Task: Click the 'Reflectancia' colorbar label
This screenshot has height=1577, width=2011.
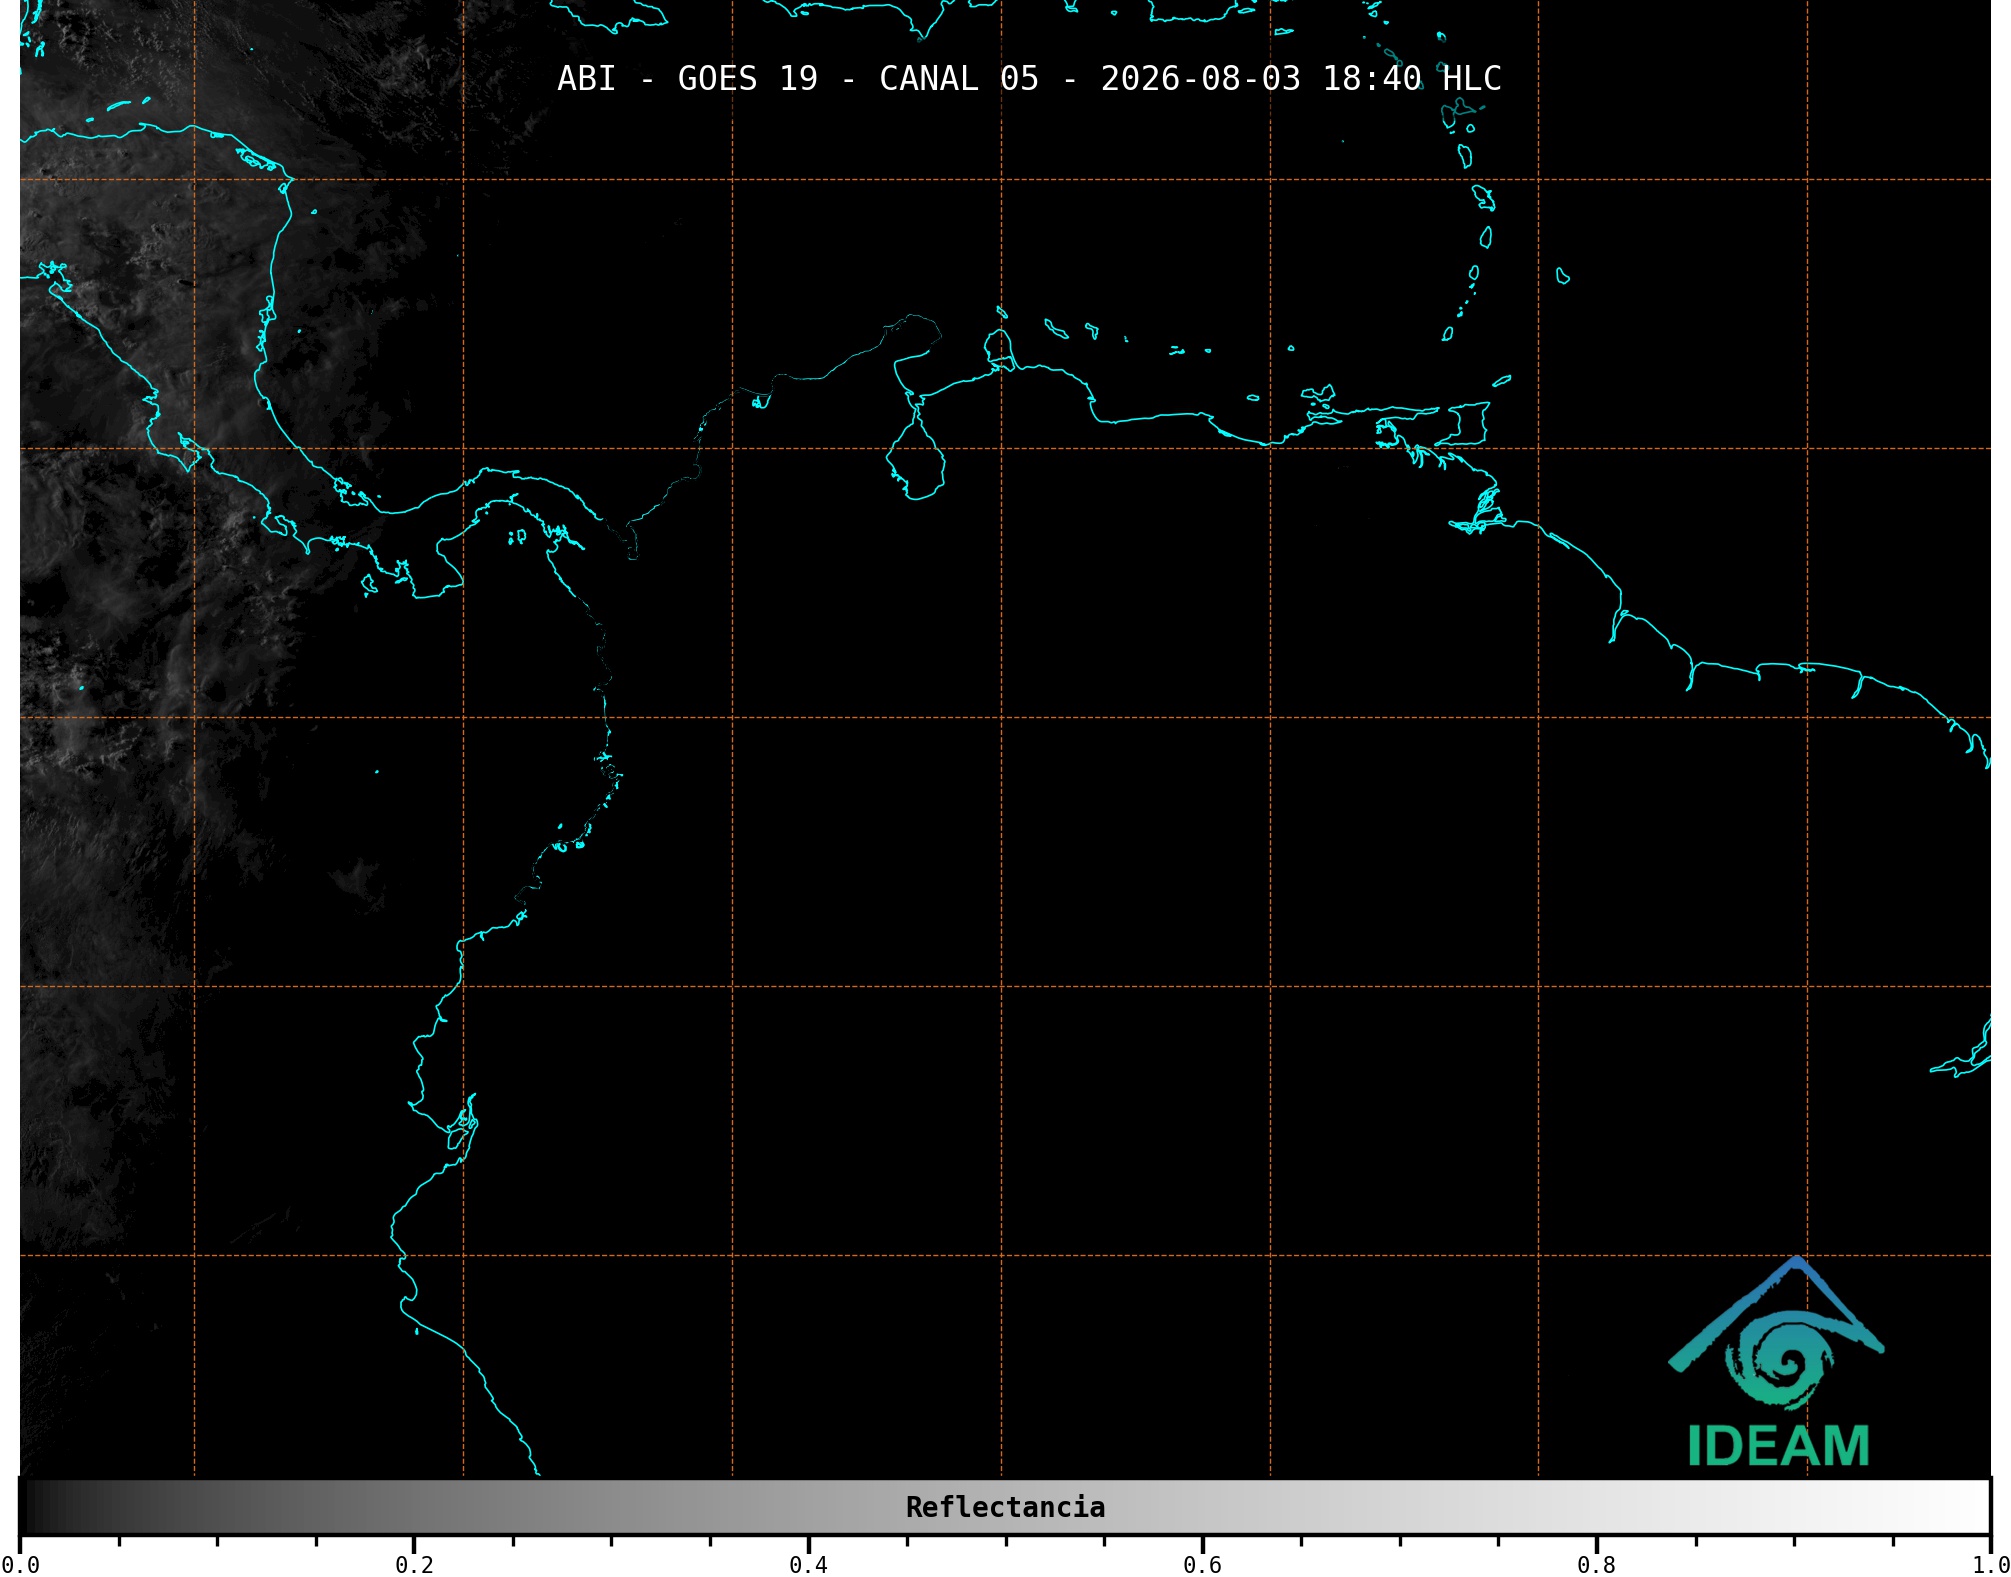Action: [x=1005, y=1507]
